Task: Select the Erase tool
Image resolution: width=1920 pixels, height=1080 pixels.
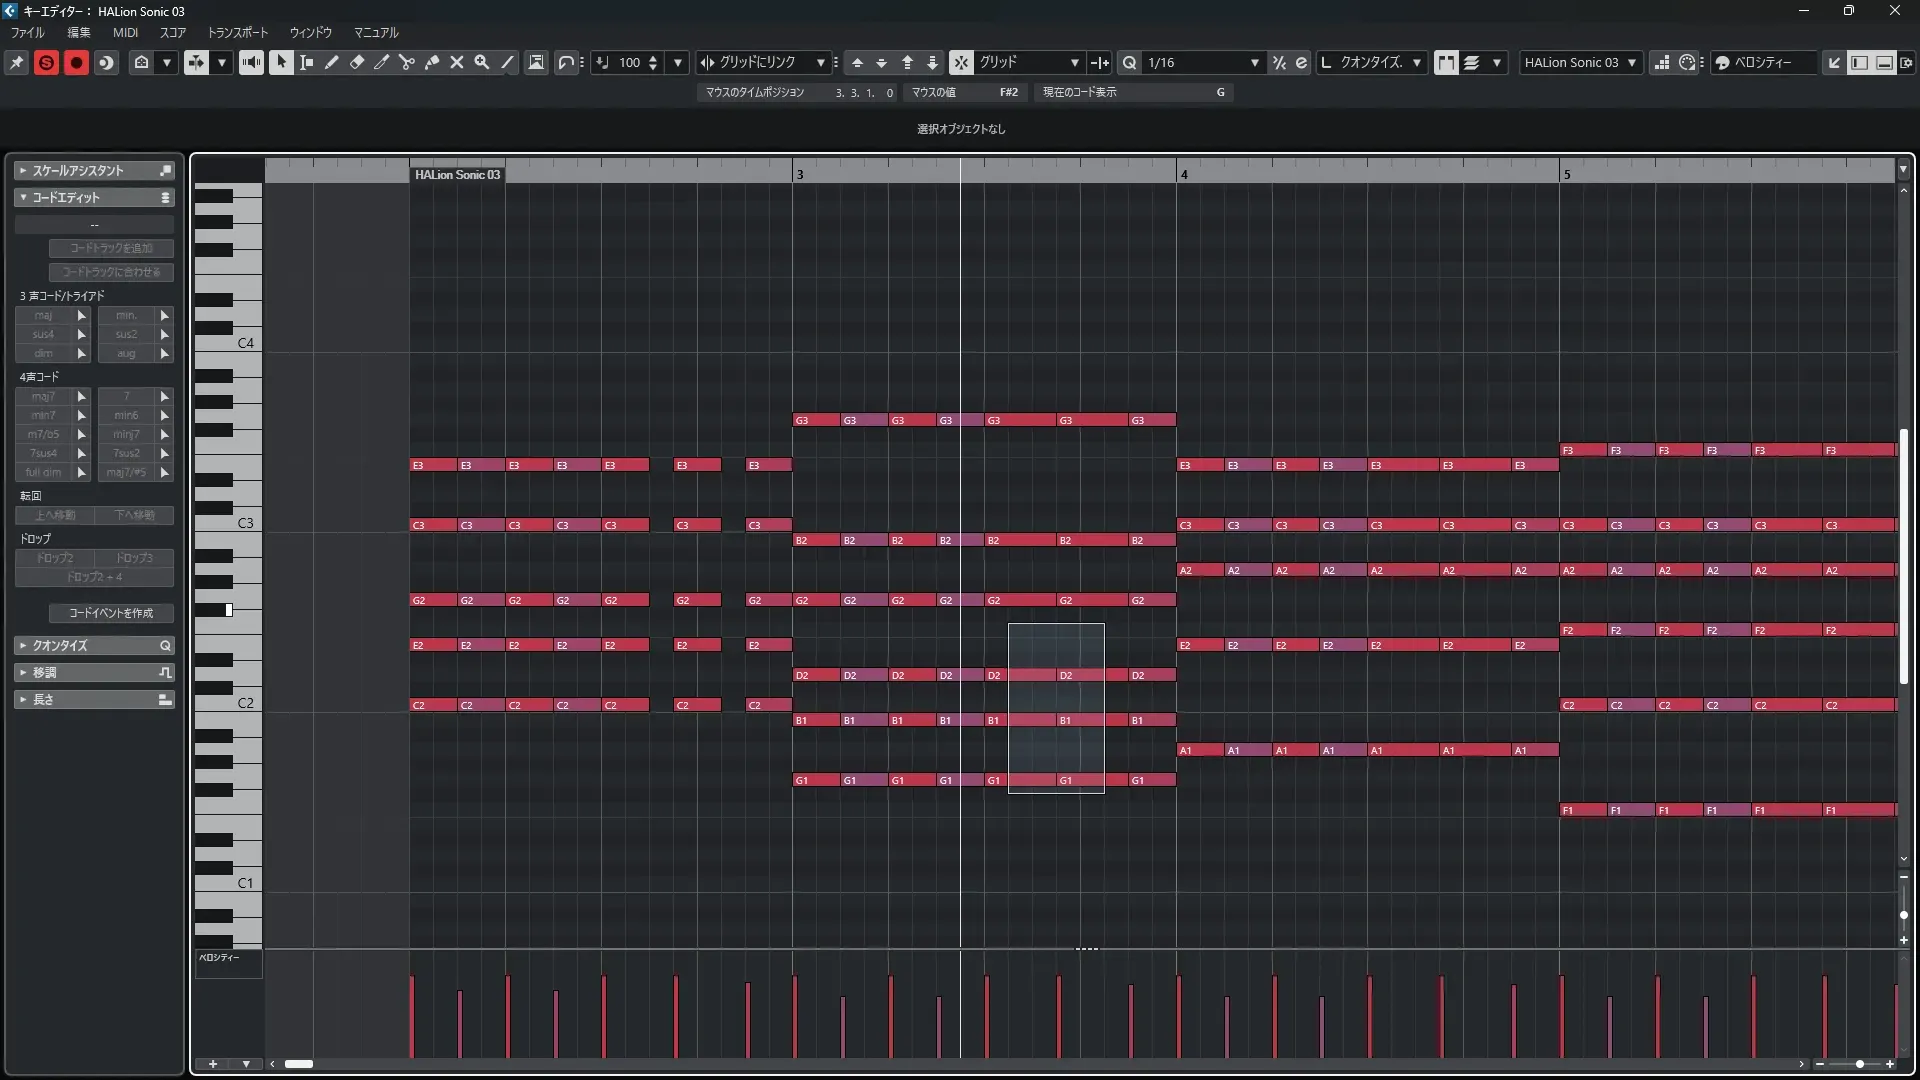Action: click(357, 62)
